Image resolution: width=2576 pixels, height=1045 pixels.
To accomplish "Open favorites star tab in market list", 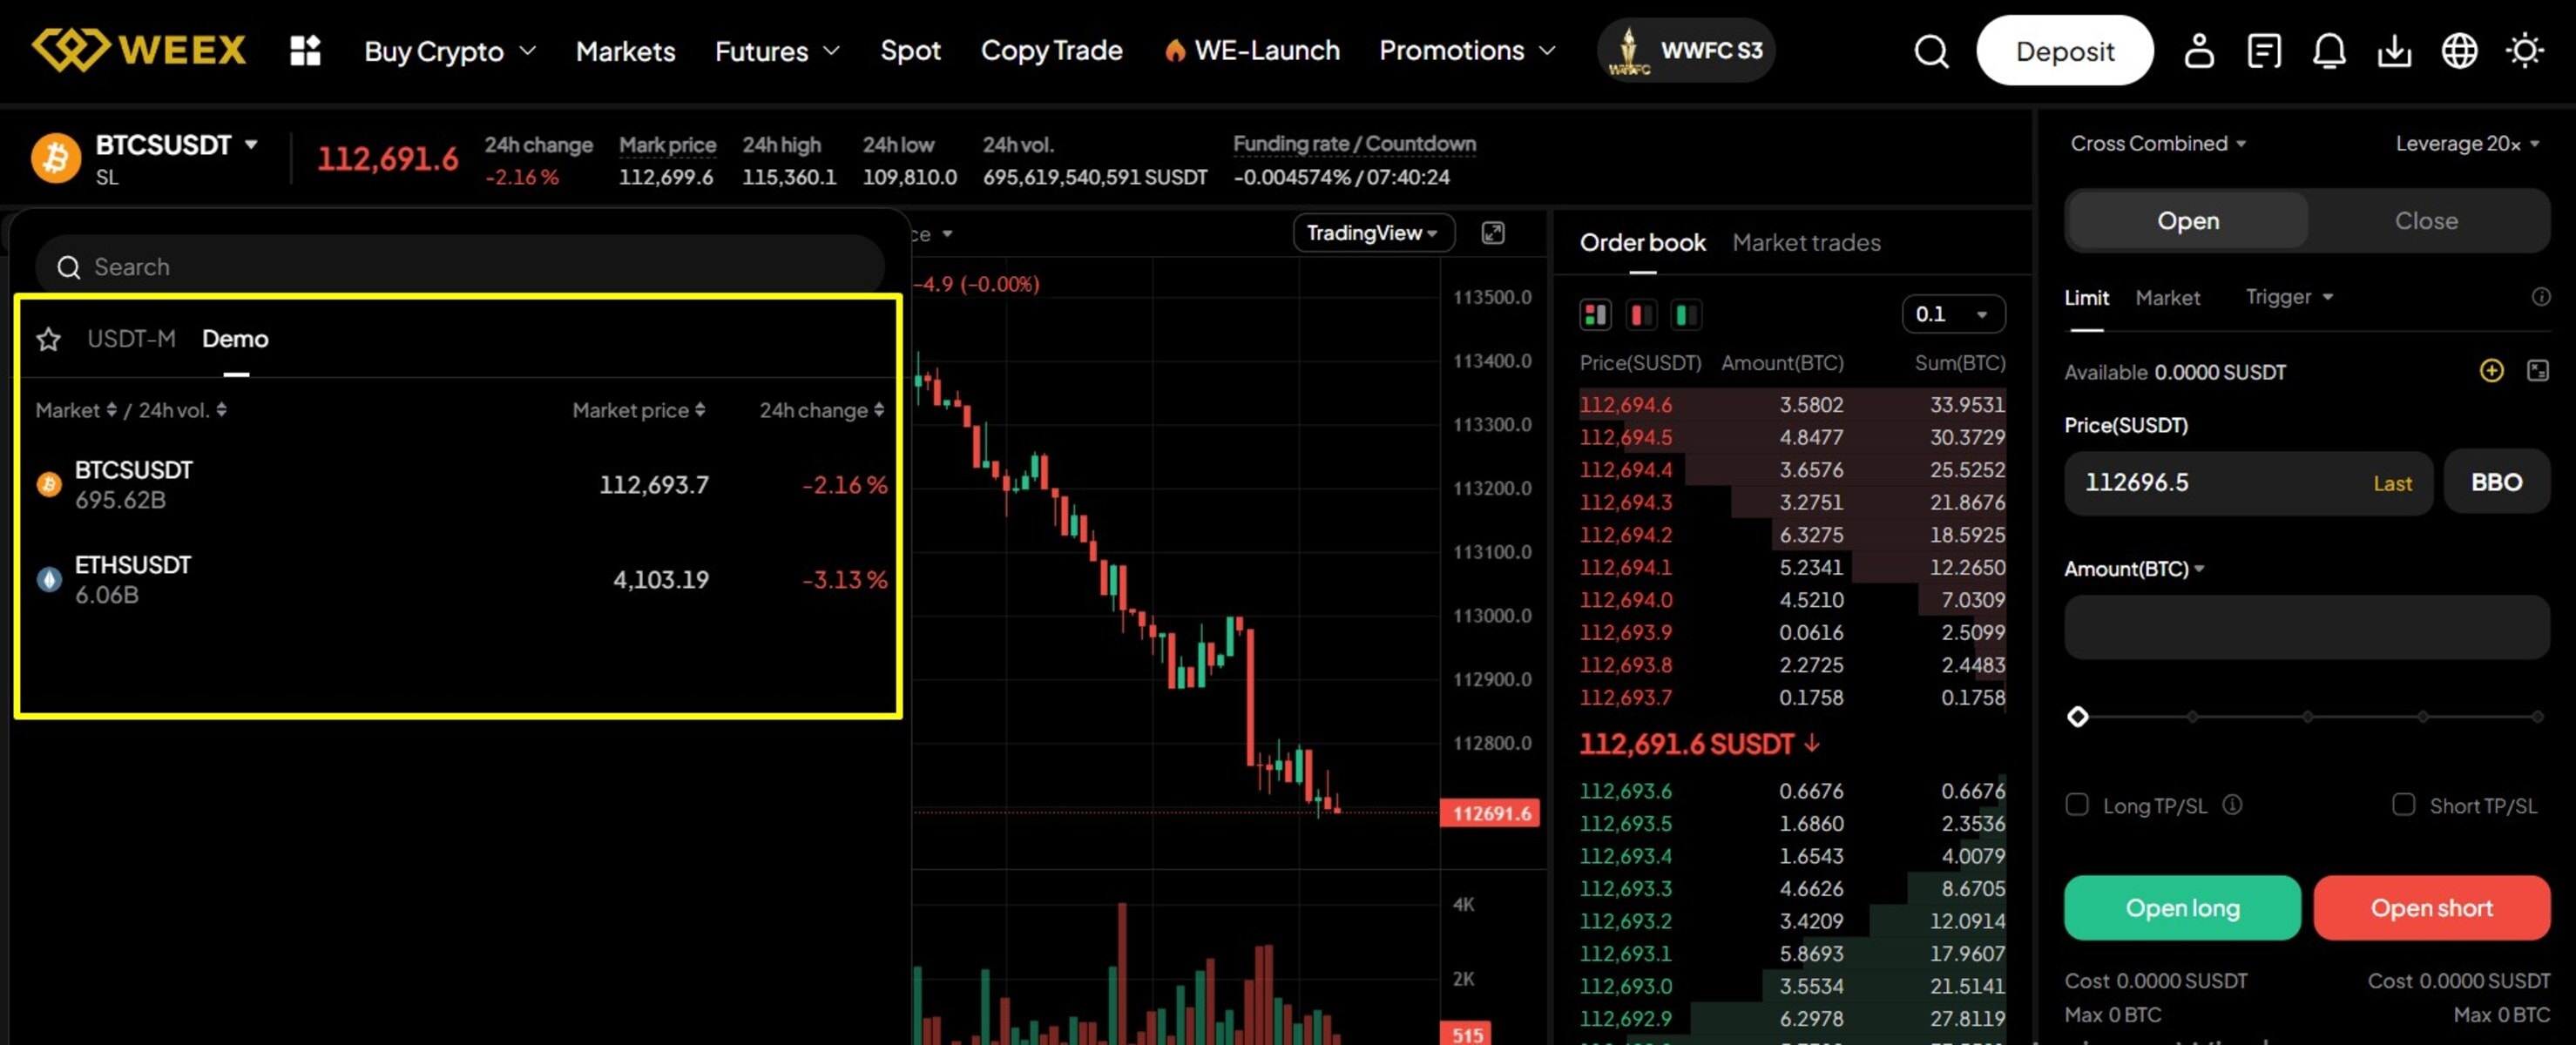I will [x=48, y=340].
